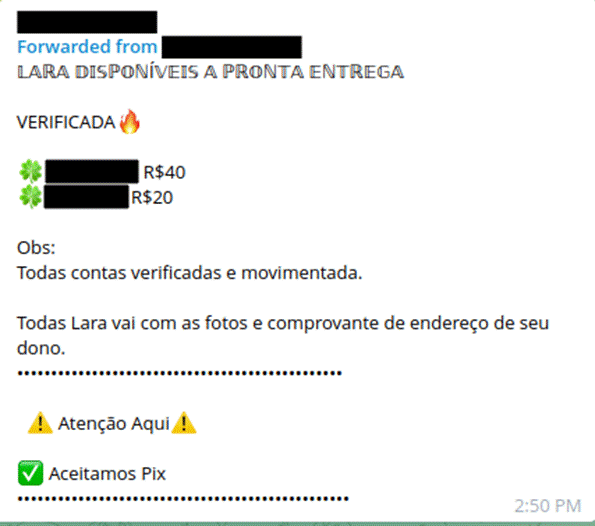
Task: Click the clover emoji beside R$40
Action: point(31,172)
